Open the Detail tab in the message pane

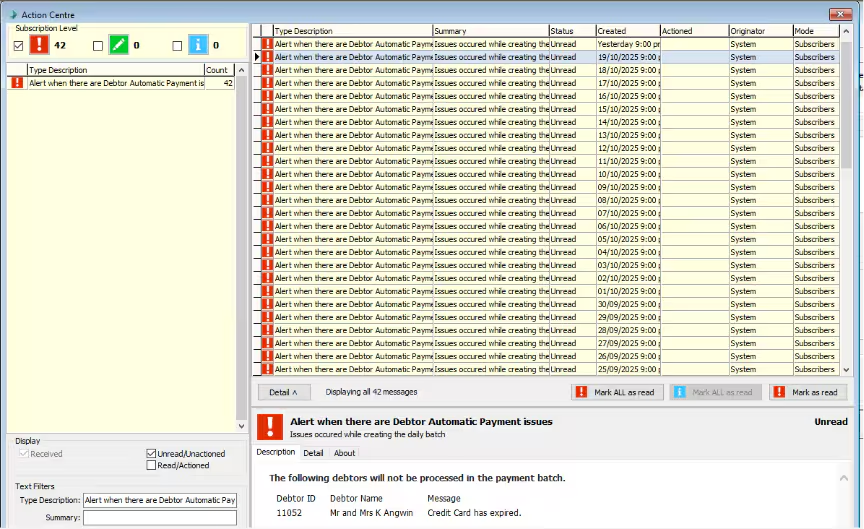point(313,453)
